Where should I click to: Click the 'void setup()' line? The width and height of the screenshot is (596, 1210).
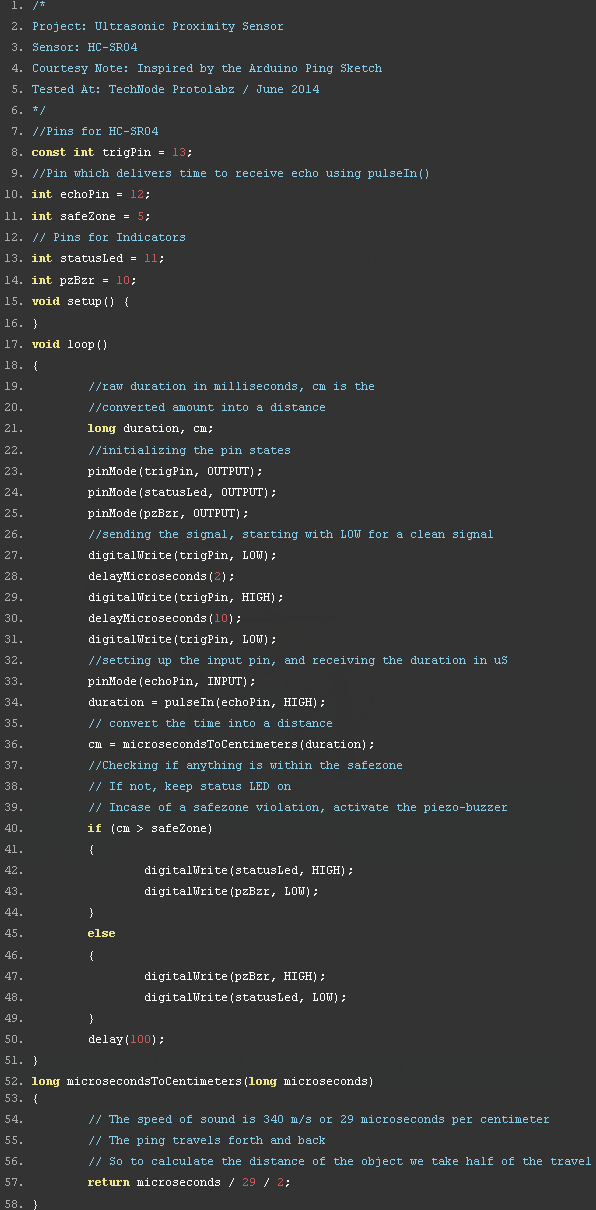coord(81,300)
